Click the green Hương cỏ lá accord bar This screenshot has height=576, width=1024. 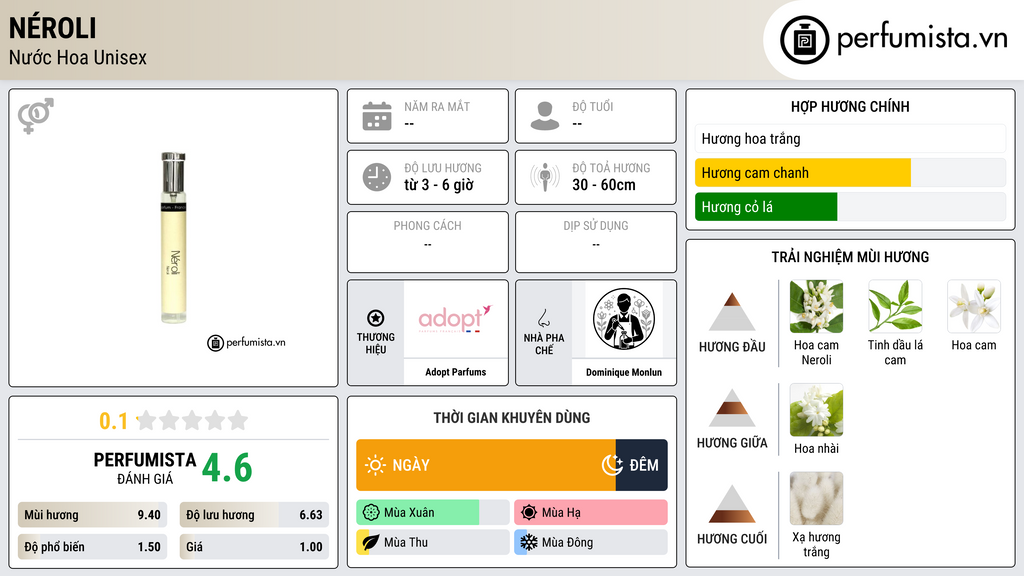coord(766,207)
